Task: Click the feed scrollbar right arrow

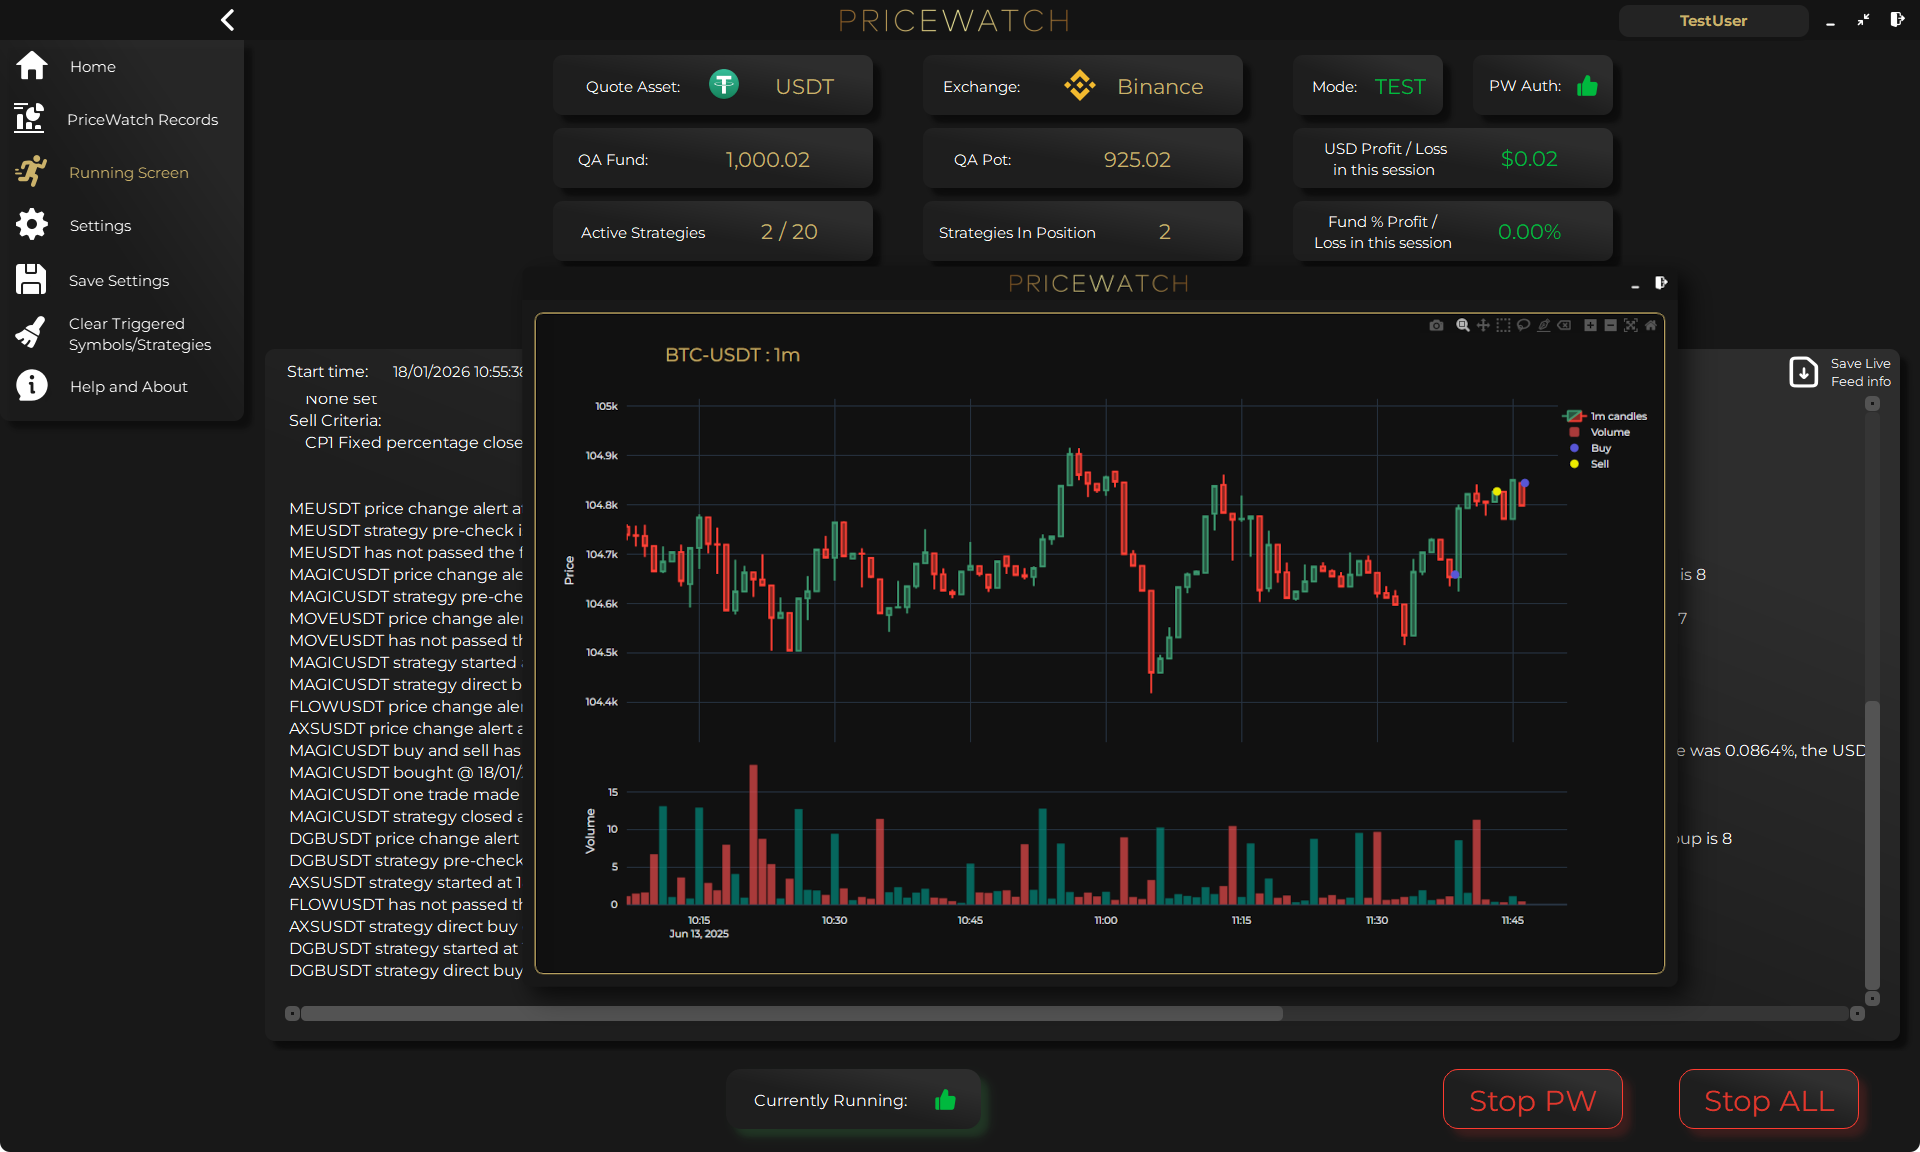Action: click(x=1857, y=1013)
